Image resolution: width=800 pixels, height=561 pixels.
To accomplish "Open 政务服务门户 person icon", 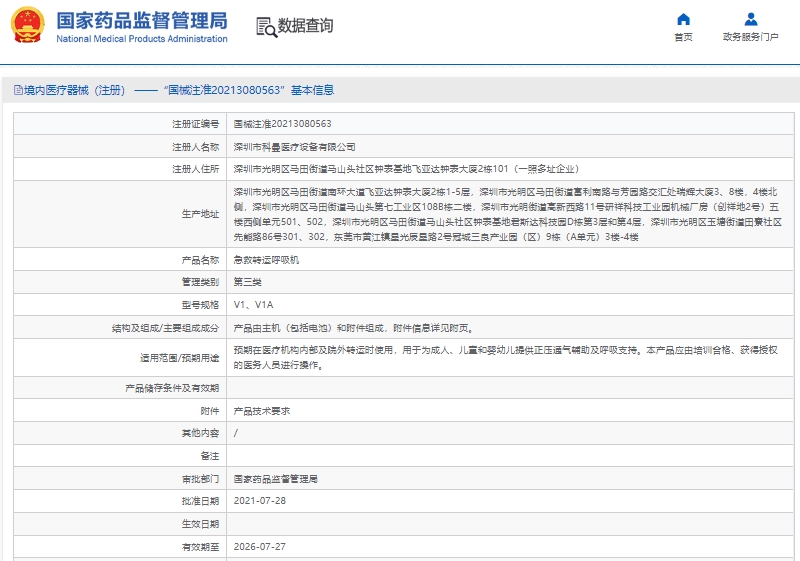I will tap(751, 19).
